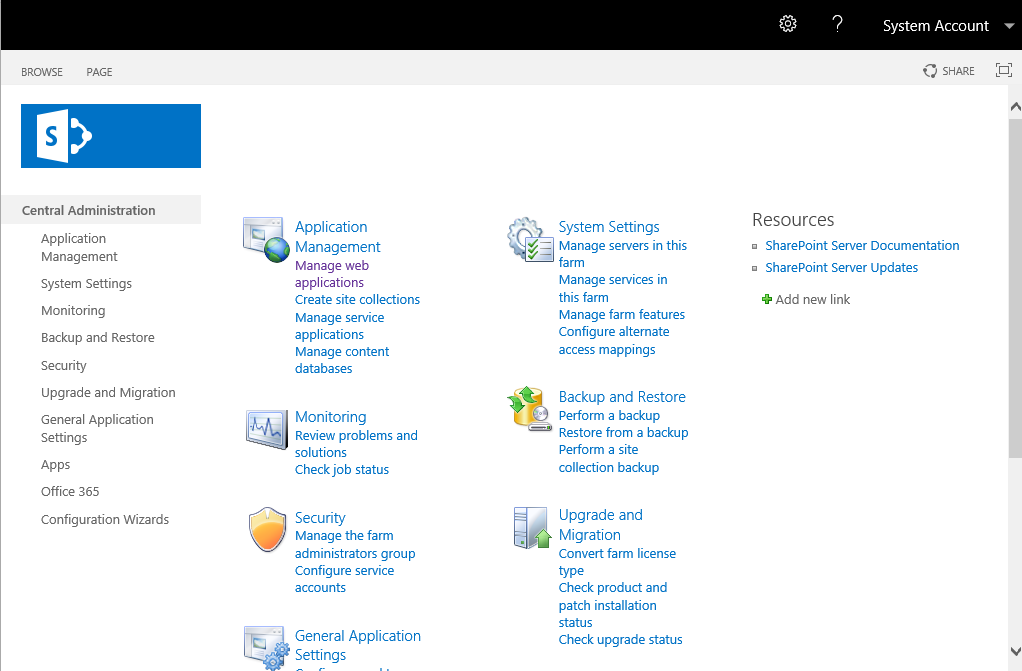Click the Monitoring heading link in main content

330,417
